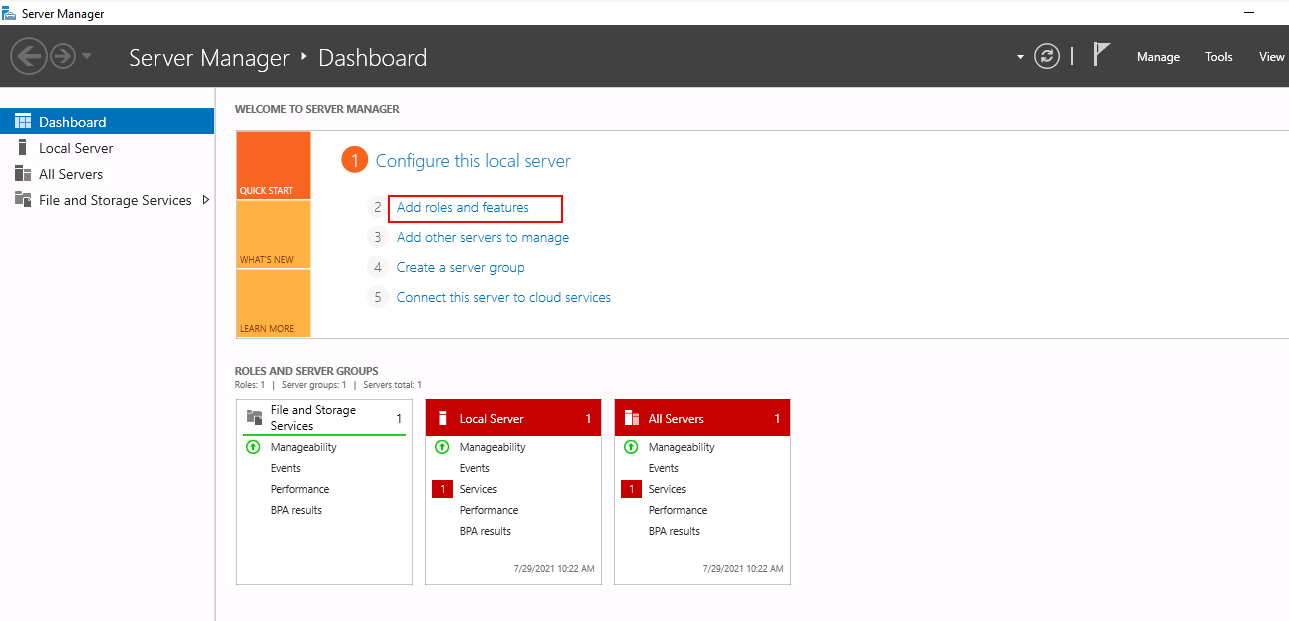Click Performance in File and Storage Services tile
Image resolution: width=1289 pixels, height=621 pixels.
(300, 489)
